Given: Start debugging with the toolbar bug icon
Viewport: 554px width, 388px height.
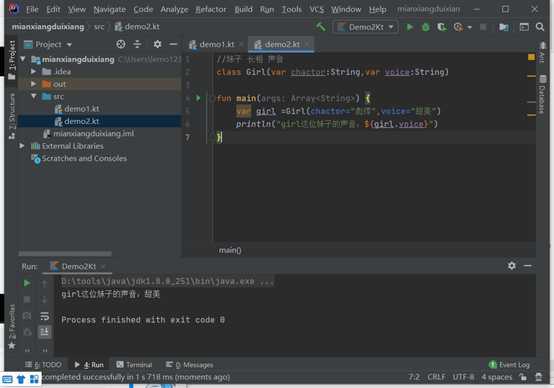Looking at the screenshot, I should (426, 27).
